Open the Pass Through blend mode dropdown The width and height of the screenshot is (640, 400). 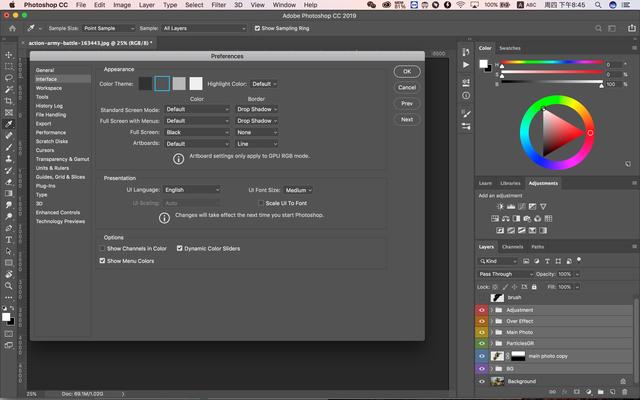point(505,274)
